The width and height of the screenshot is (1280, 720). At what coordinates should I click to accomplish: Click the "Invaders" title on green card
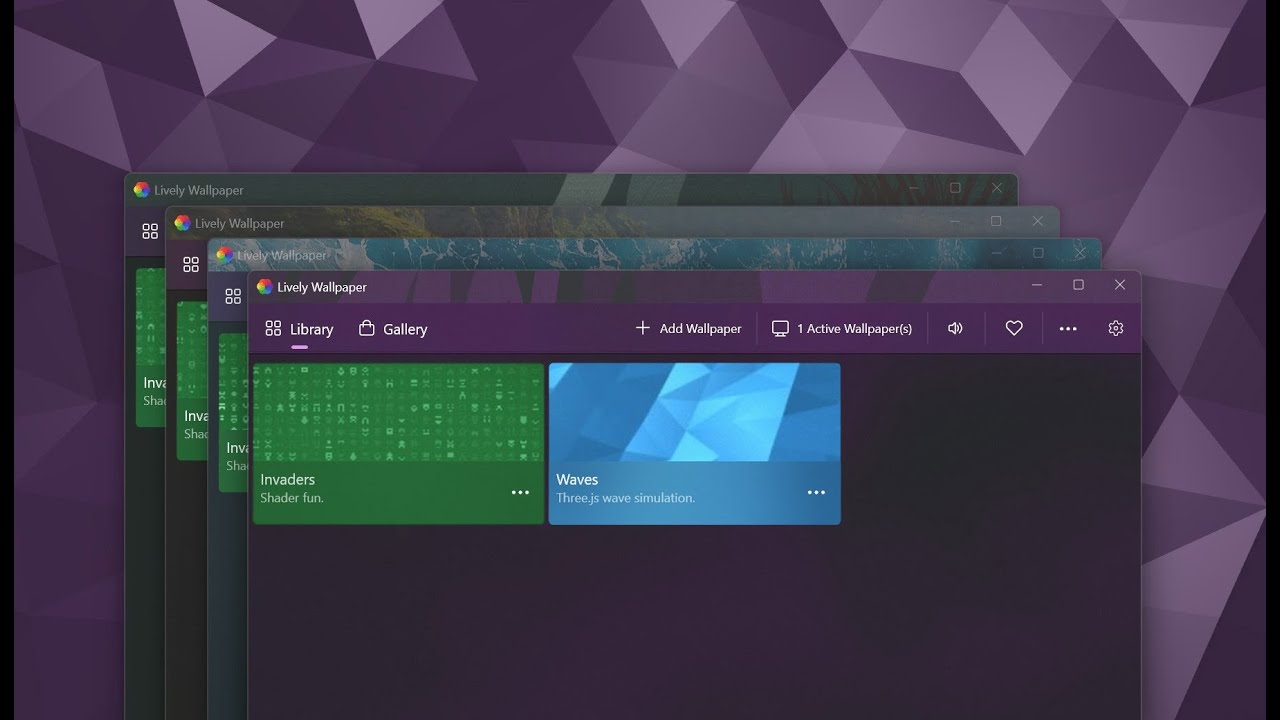(288, 479)
